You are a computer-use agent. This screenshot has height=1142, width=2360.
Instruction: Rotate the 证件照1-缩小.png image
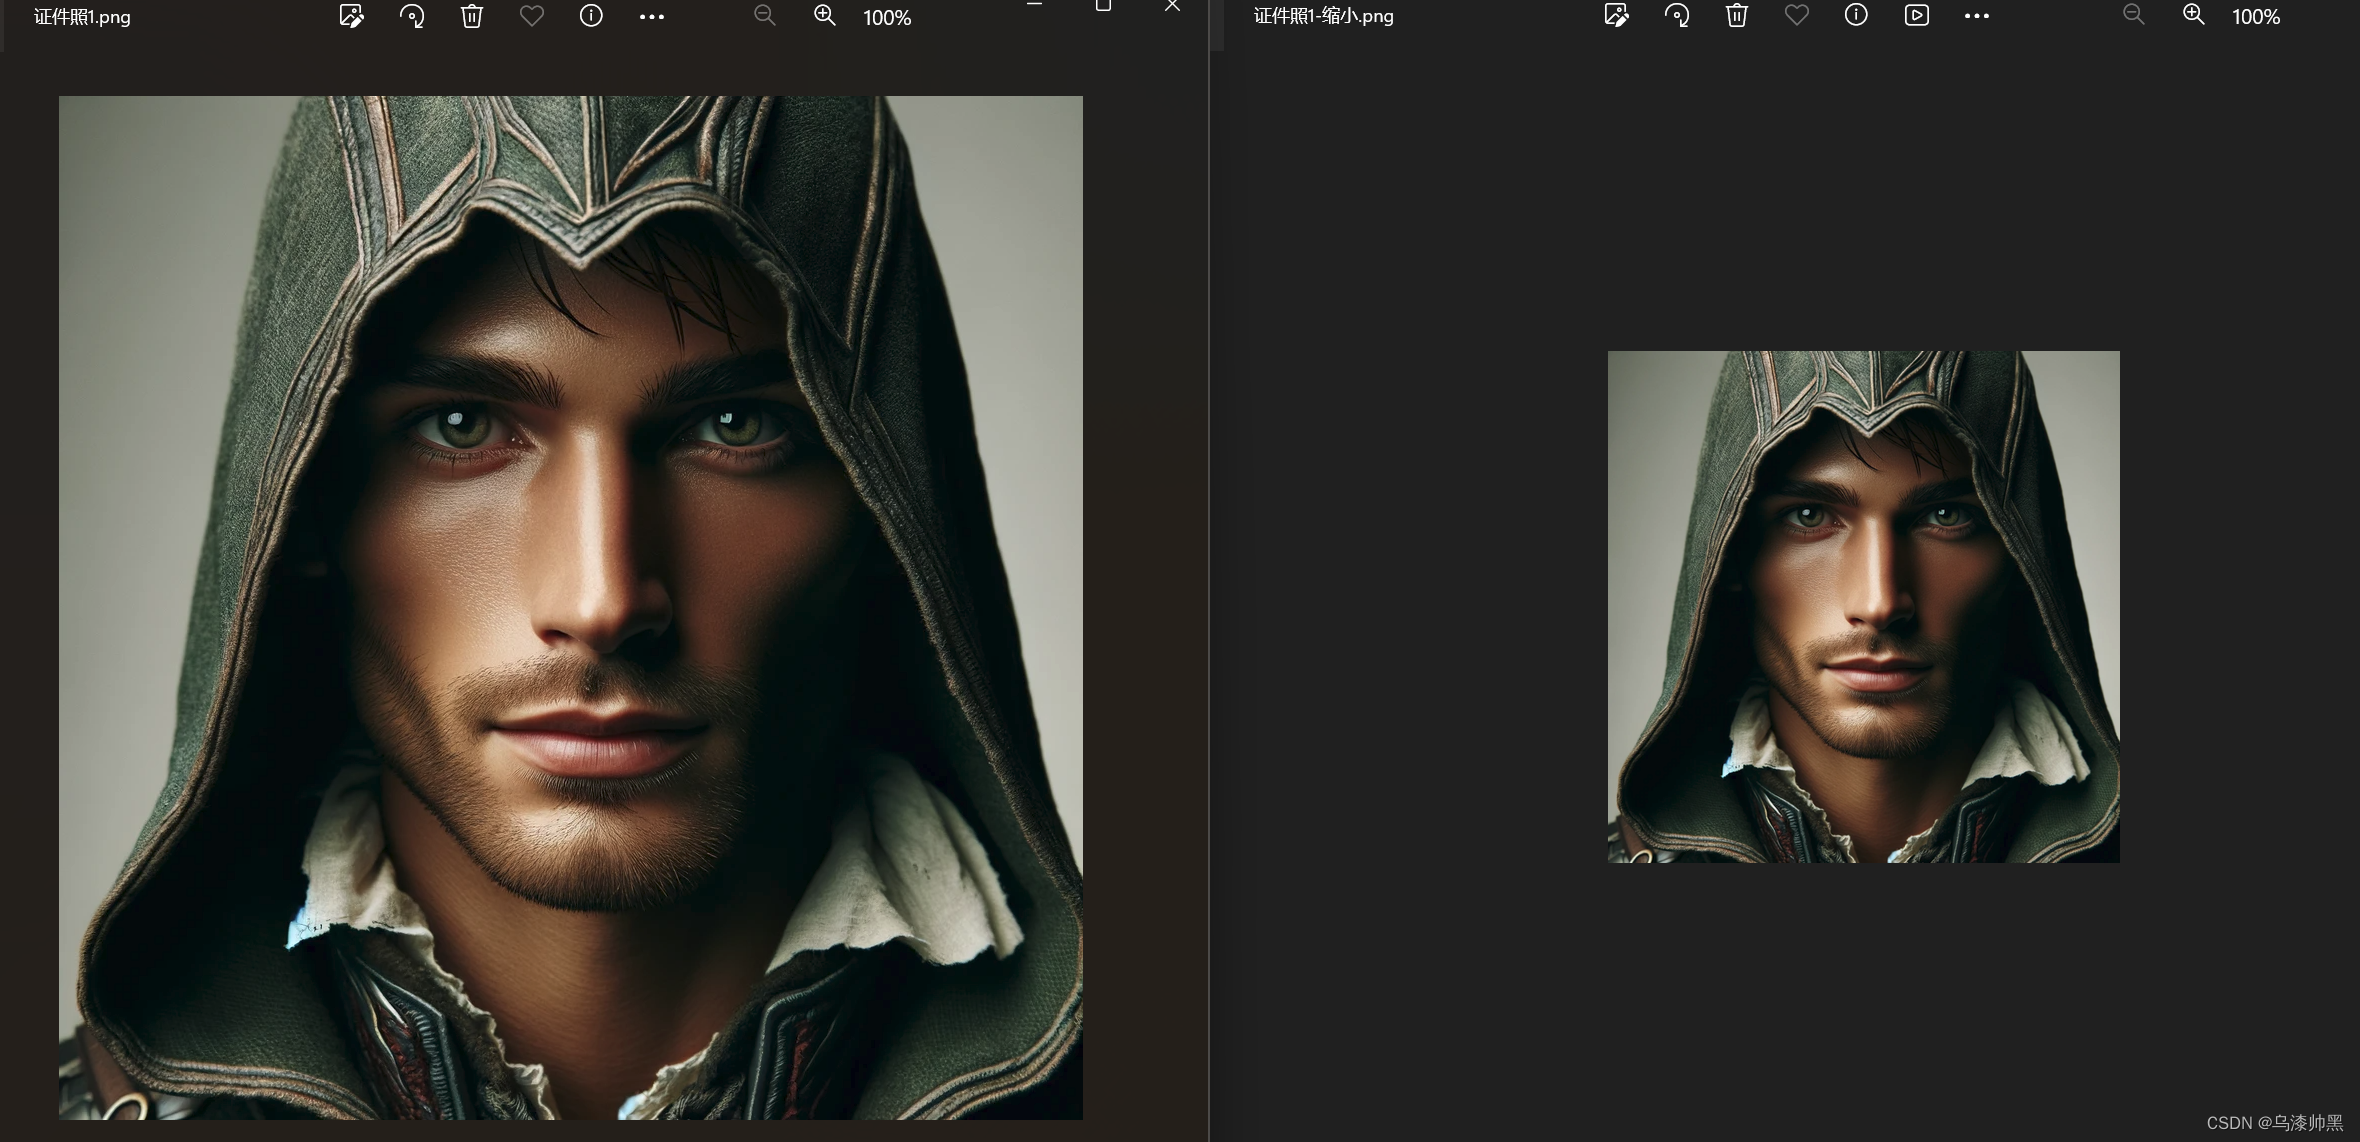click(1677, 16)
